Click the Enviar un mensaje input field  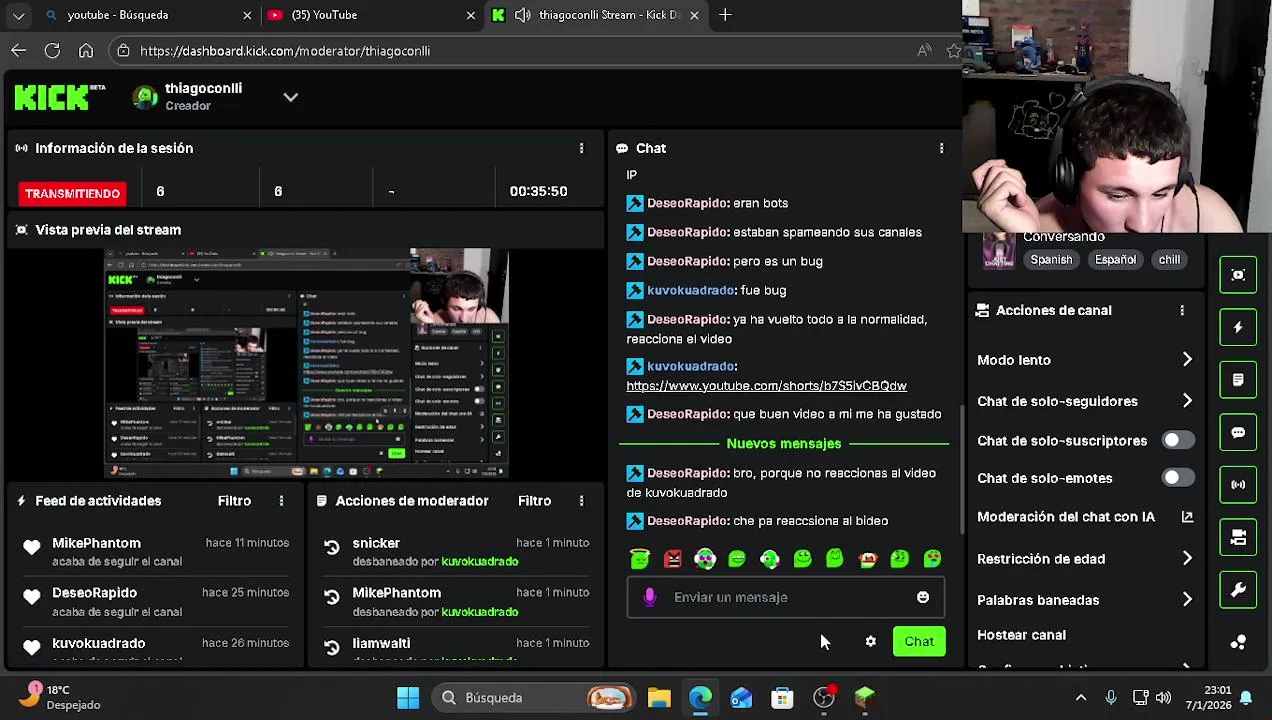[785, 597]
